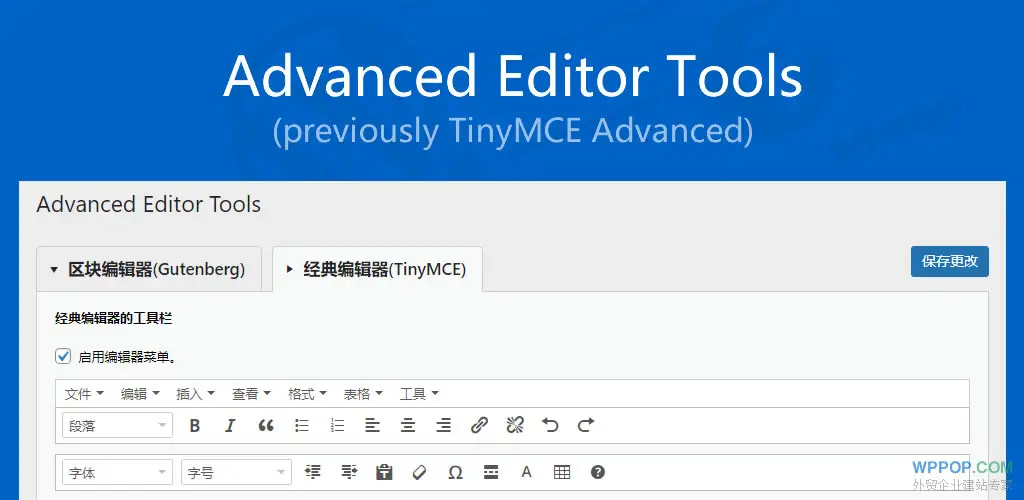Click the italic formatting icon
1024x500 pixels.
230,425
